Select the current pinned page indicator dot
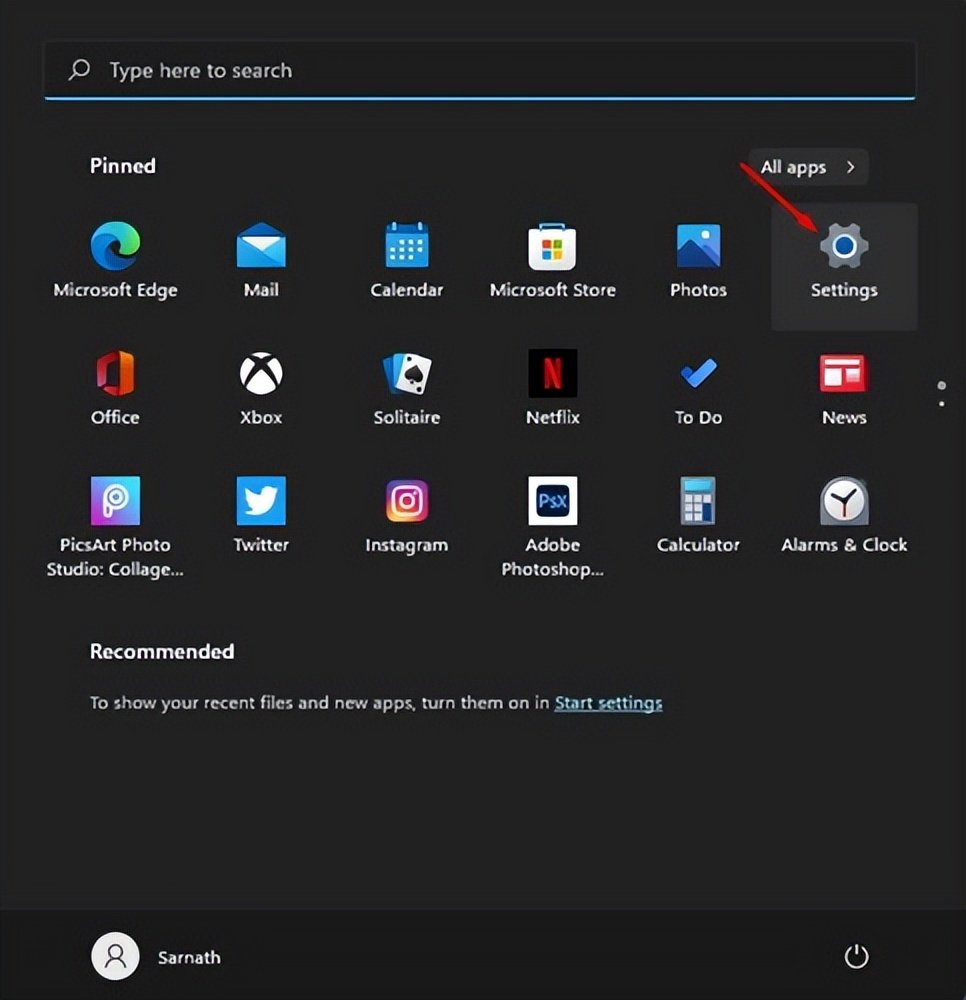 click(942, 386)
